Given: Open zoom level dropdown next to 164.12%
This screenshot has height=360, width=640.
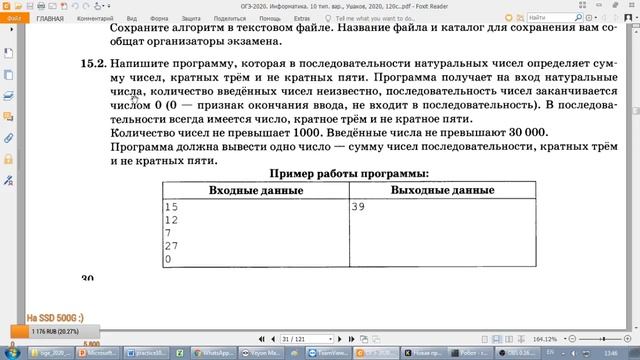Looking at the screenshot, I should pos(565,339).
